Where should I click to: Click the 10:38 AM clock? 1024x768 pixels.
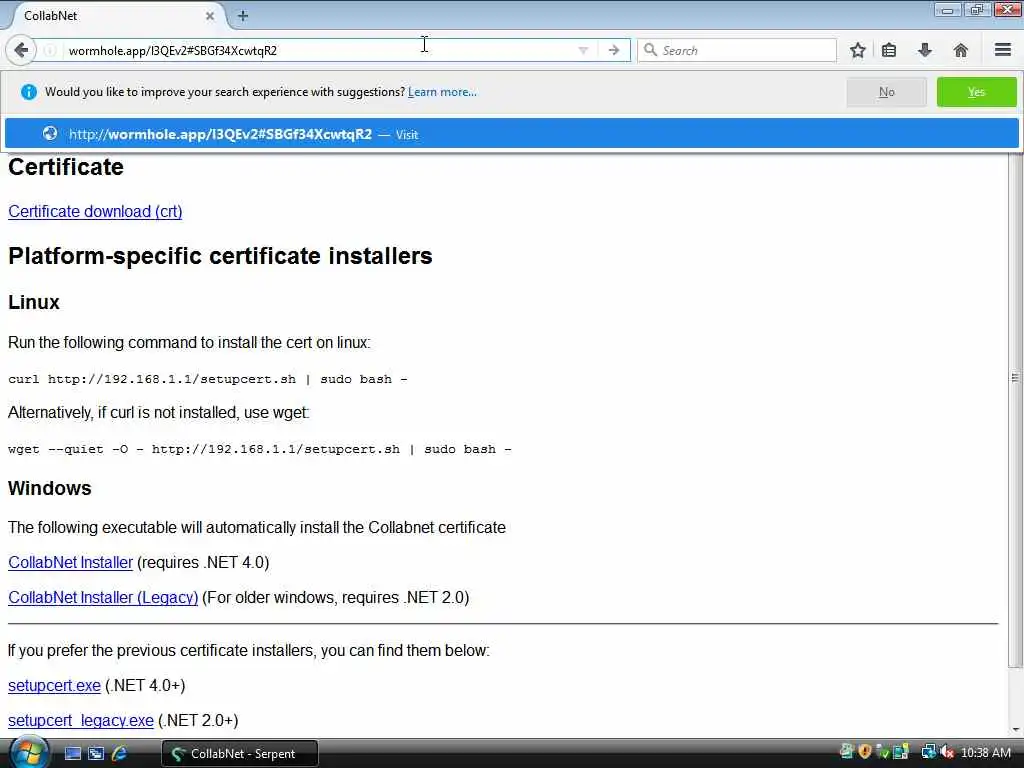(986, 753)
